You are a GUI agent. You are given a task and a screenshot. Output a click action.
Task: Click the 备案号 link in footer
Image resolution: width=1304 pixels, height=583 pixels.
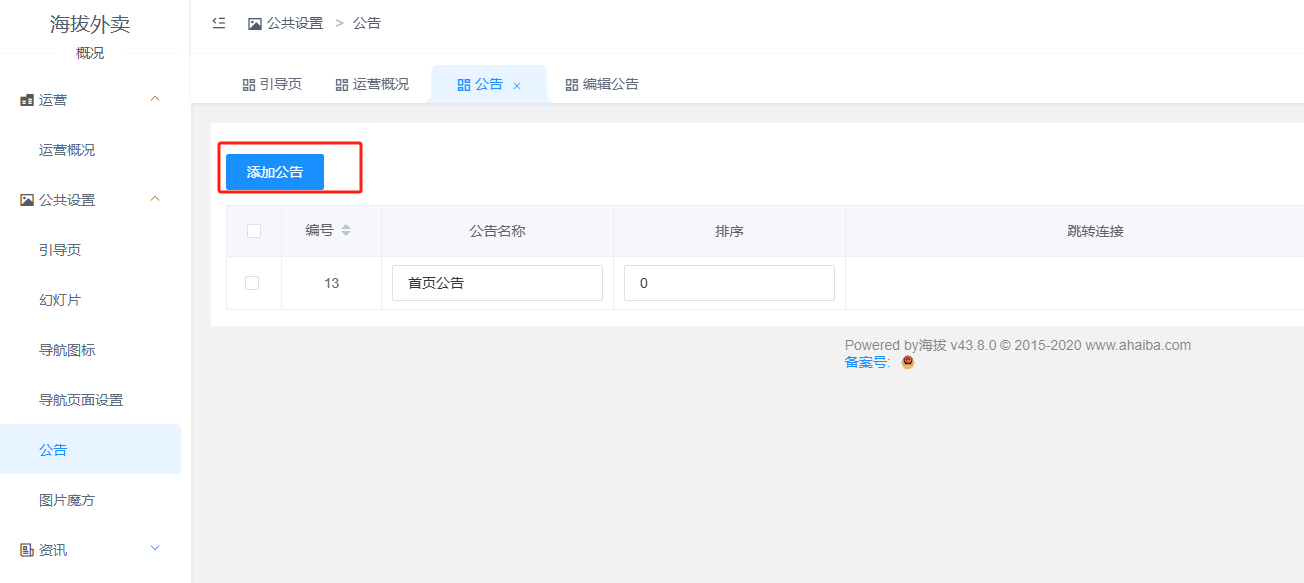(867, 363)
